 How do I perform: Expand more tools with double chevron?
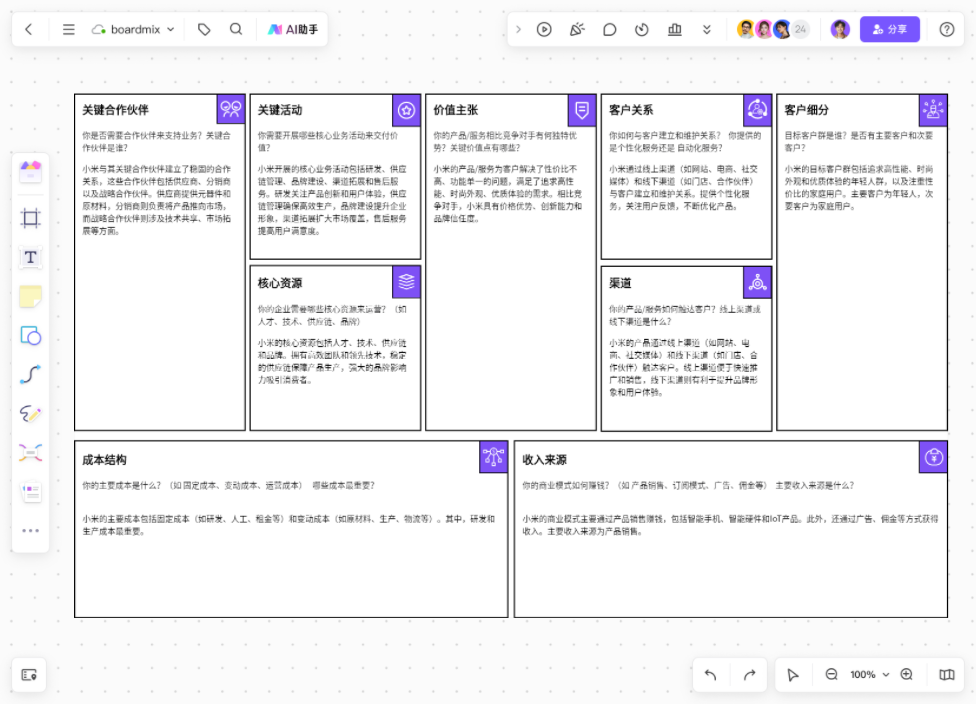coord(706,29)
